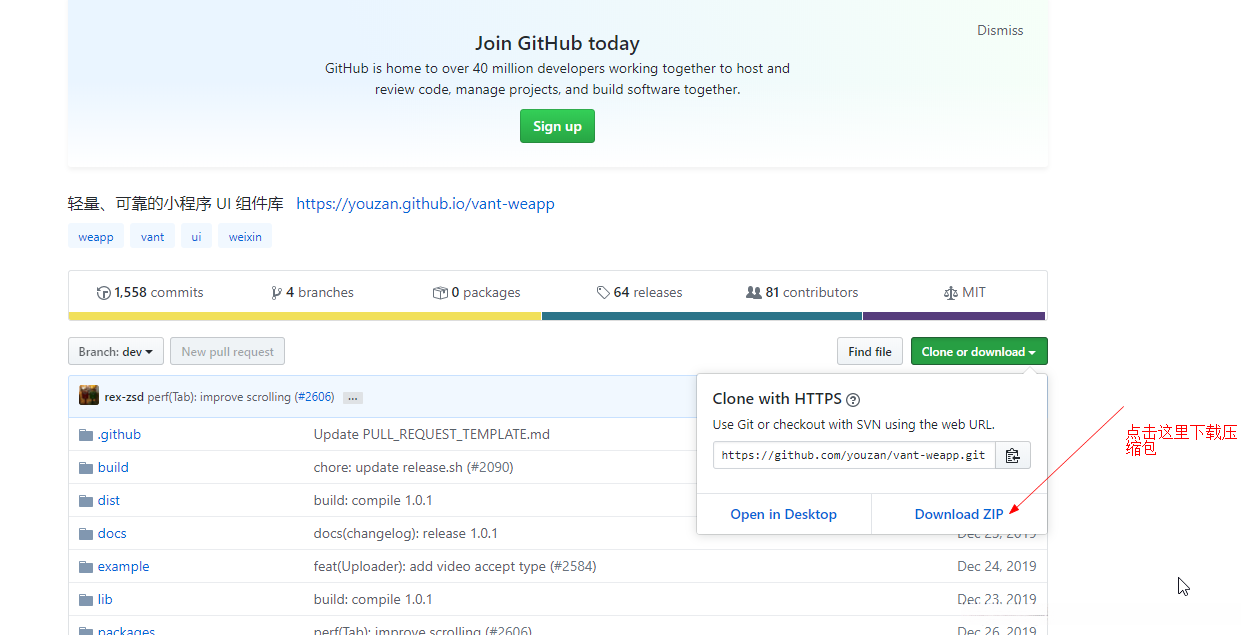Screen dimensions: 1245x635
Task: Click the docs folder icon
Action: pyautogui.click(x=86, y=534)
